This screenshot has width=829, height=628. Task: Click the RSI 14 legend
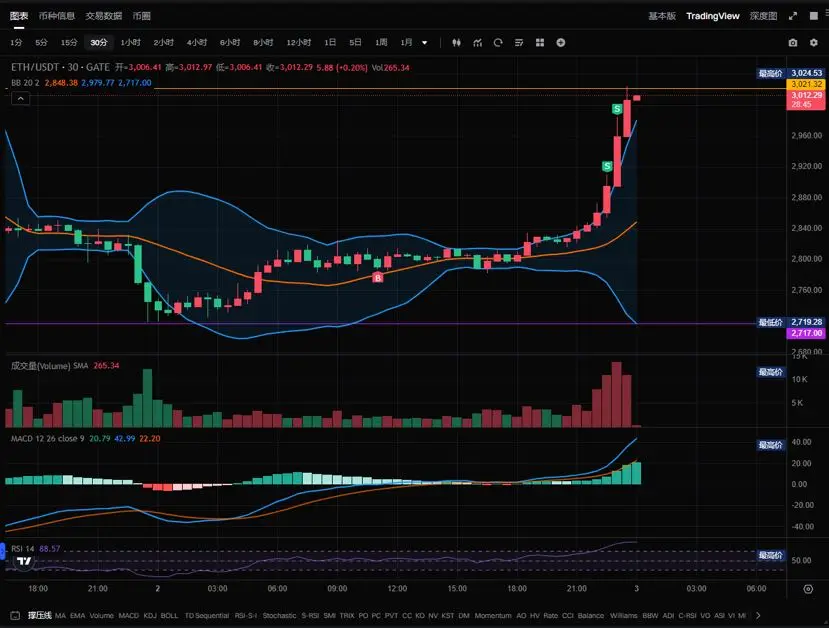22,549
